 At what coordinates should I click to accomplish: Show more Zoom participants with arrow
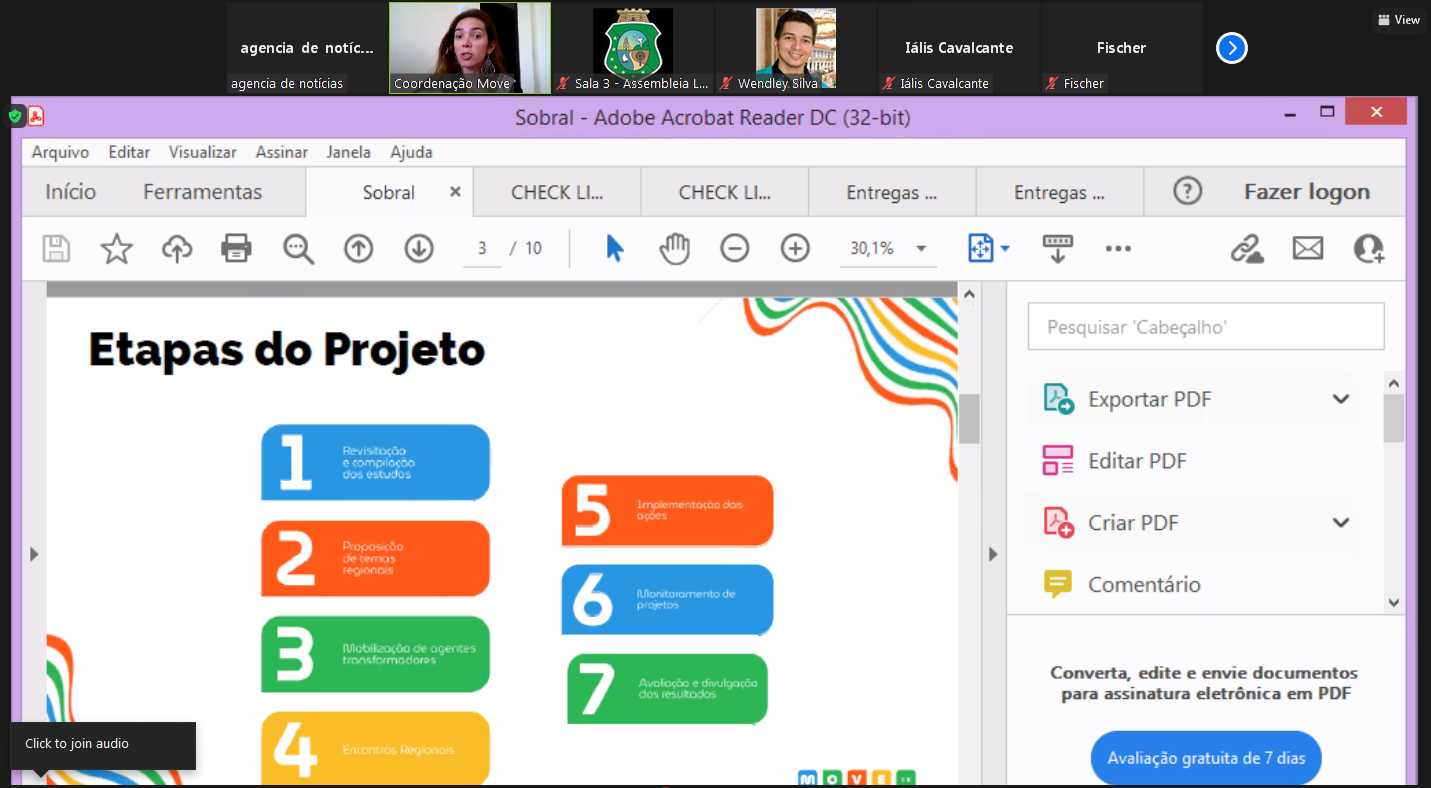(1232, 48)
